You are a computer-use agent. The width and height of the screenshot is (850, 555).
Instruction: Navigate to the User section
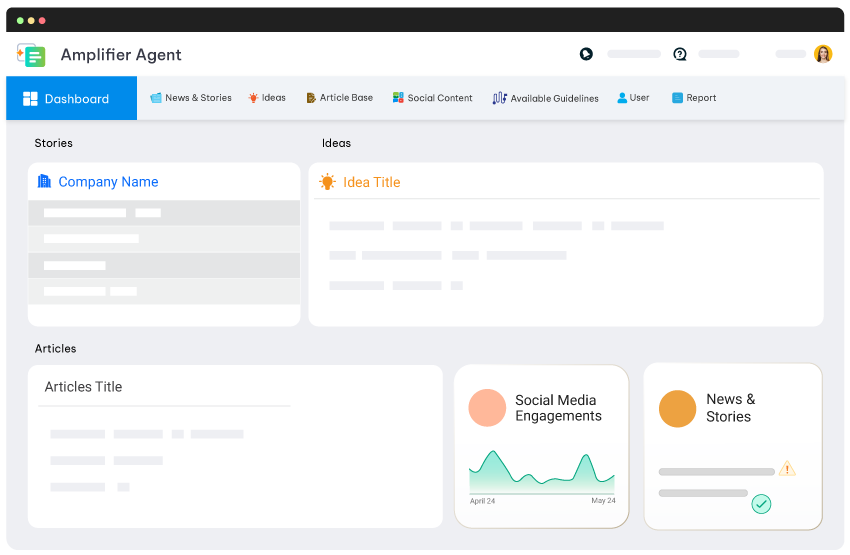coord(633,98)
